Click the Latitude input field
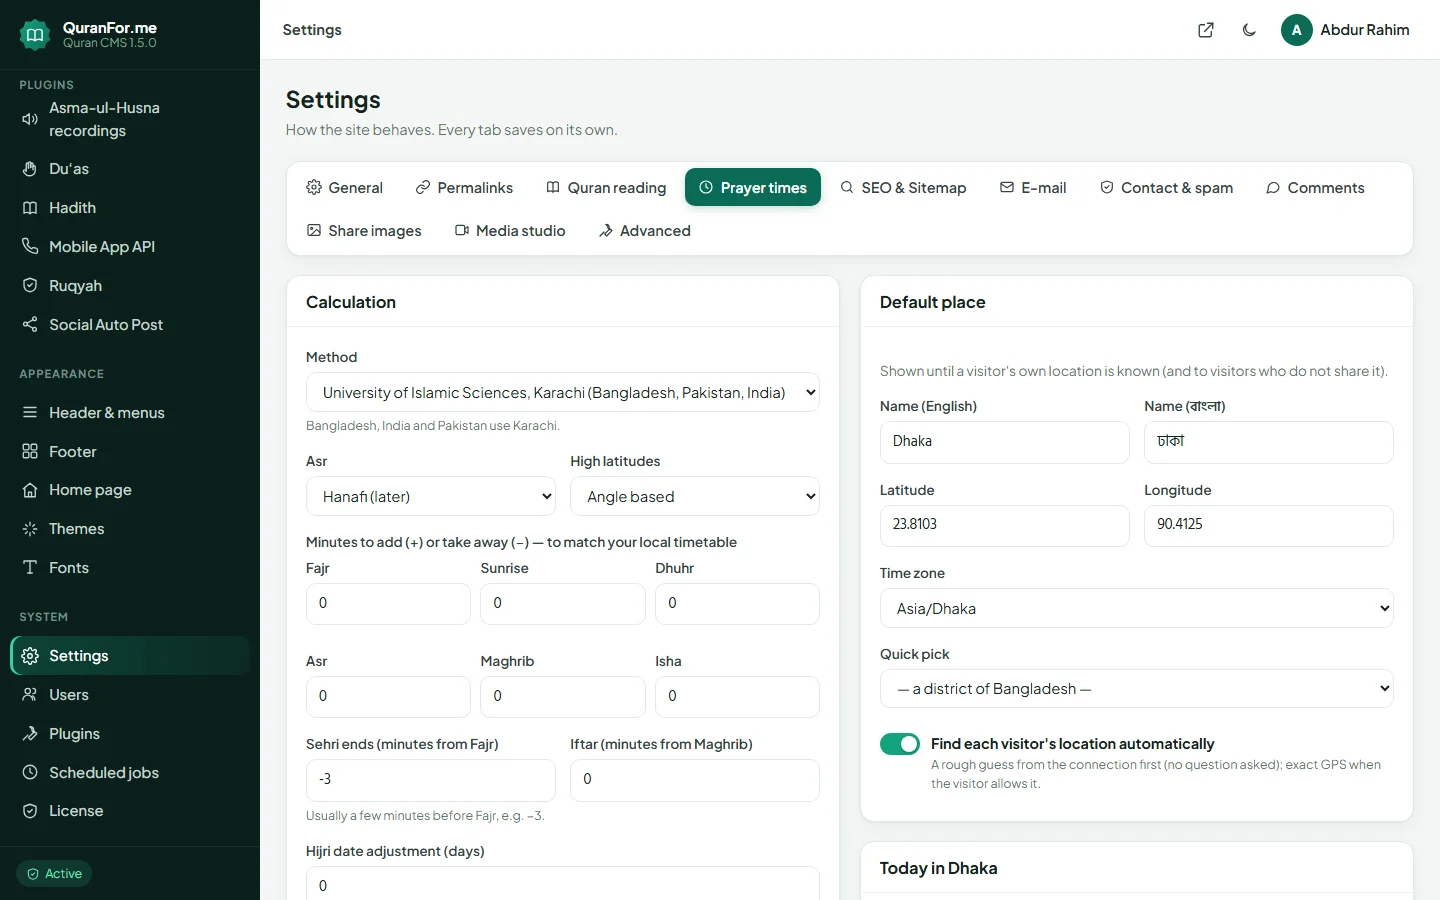This screenshot has width=1440, height=900. [1005, 526]
